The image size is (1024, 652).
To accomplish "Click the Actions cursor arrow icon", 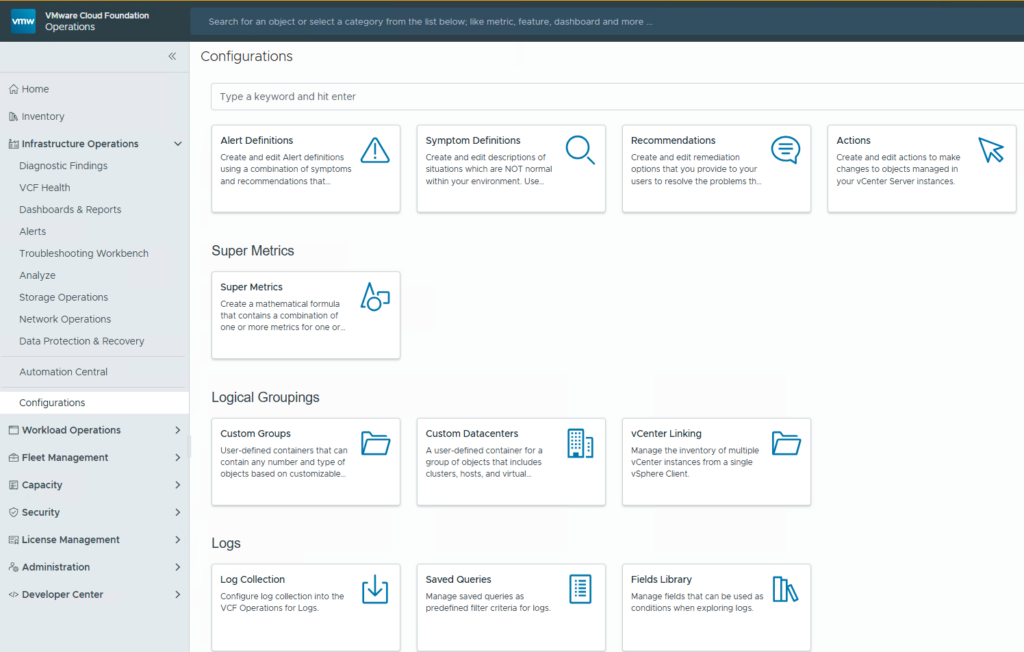I will tap(990, 150).
